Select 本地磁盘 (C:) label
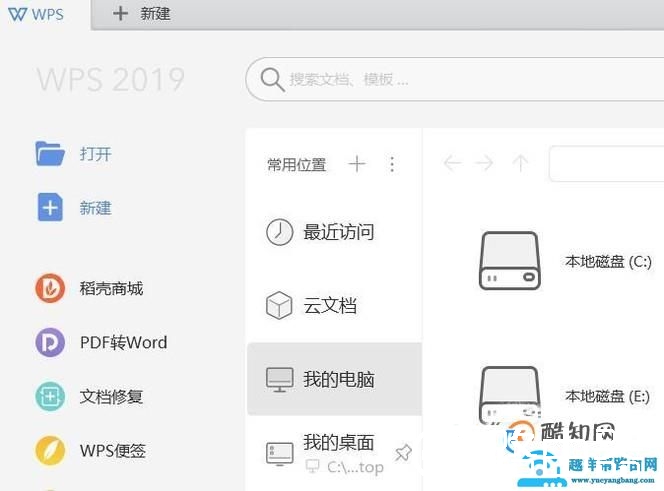This screenshot has width=664, height=491. click(608, 262)
